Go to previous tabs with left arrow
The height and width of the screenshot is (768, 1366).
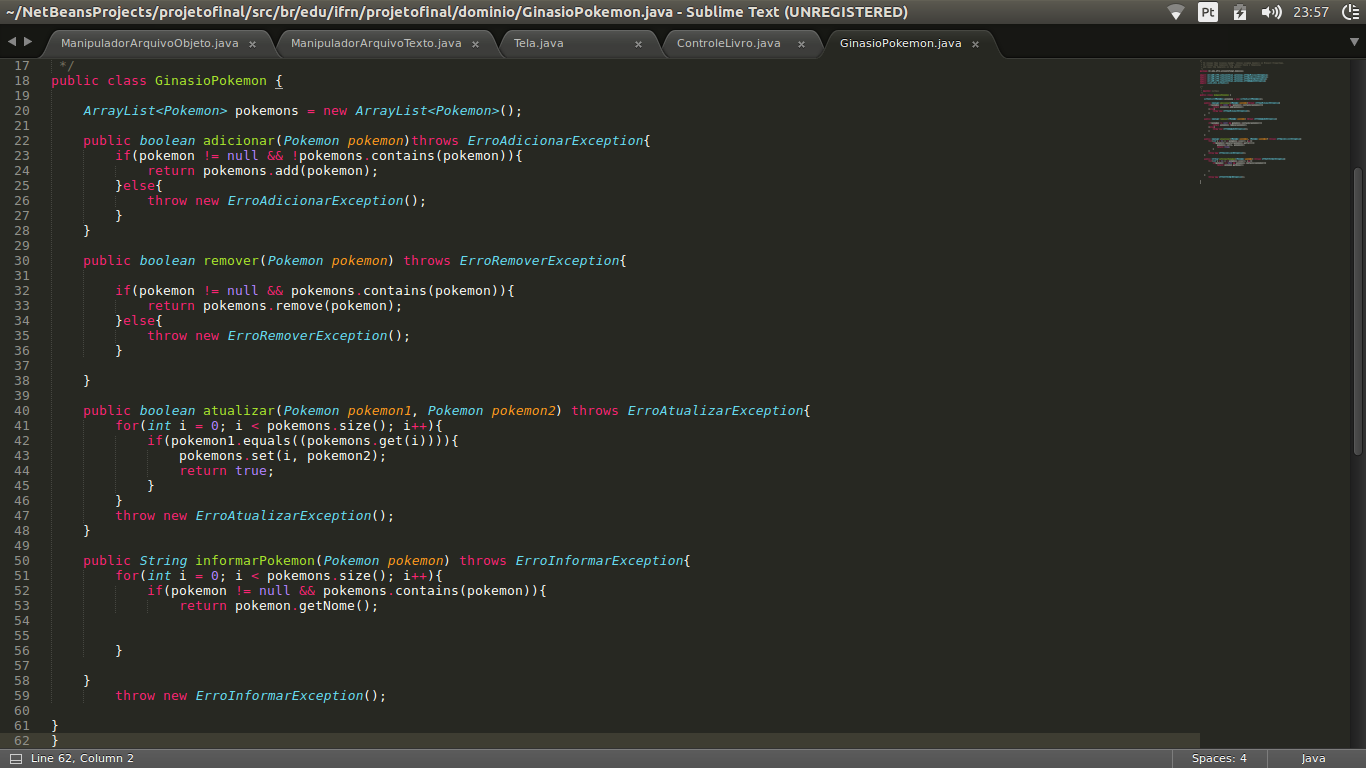12,42
